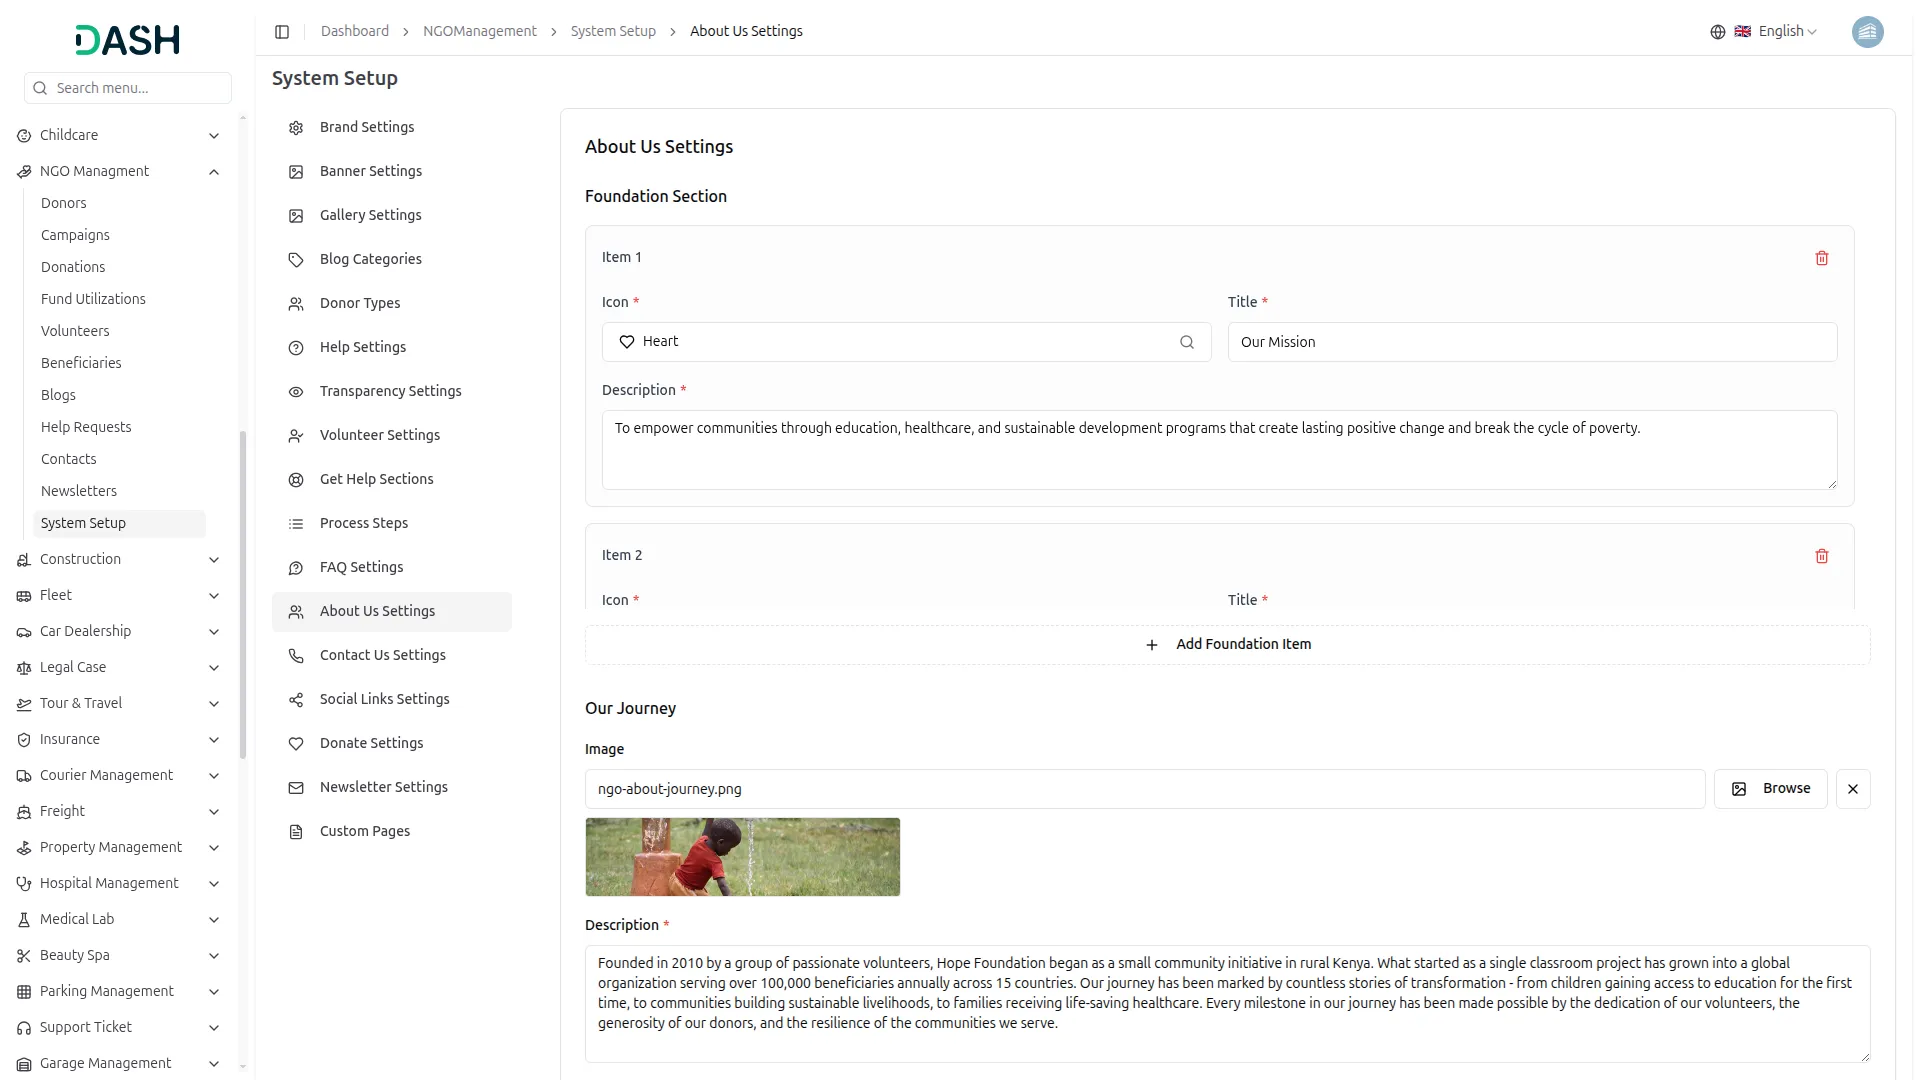Click Browse button for journey image
This screenshot has width=1920, height=1080.
tap(1770, 789)
